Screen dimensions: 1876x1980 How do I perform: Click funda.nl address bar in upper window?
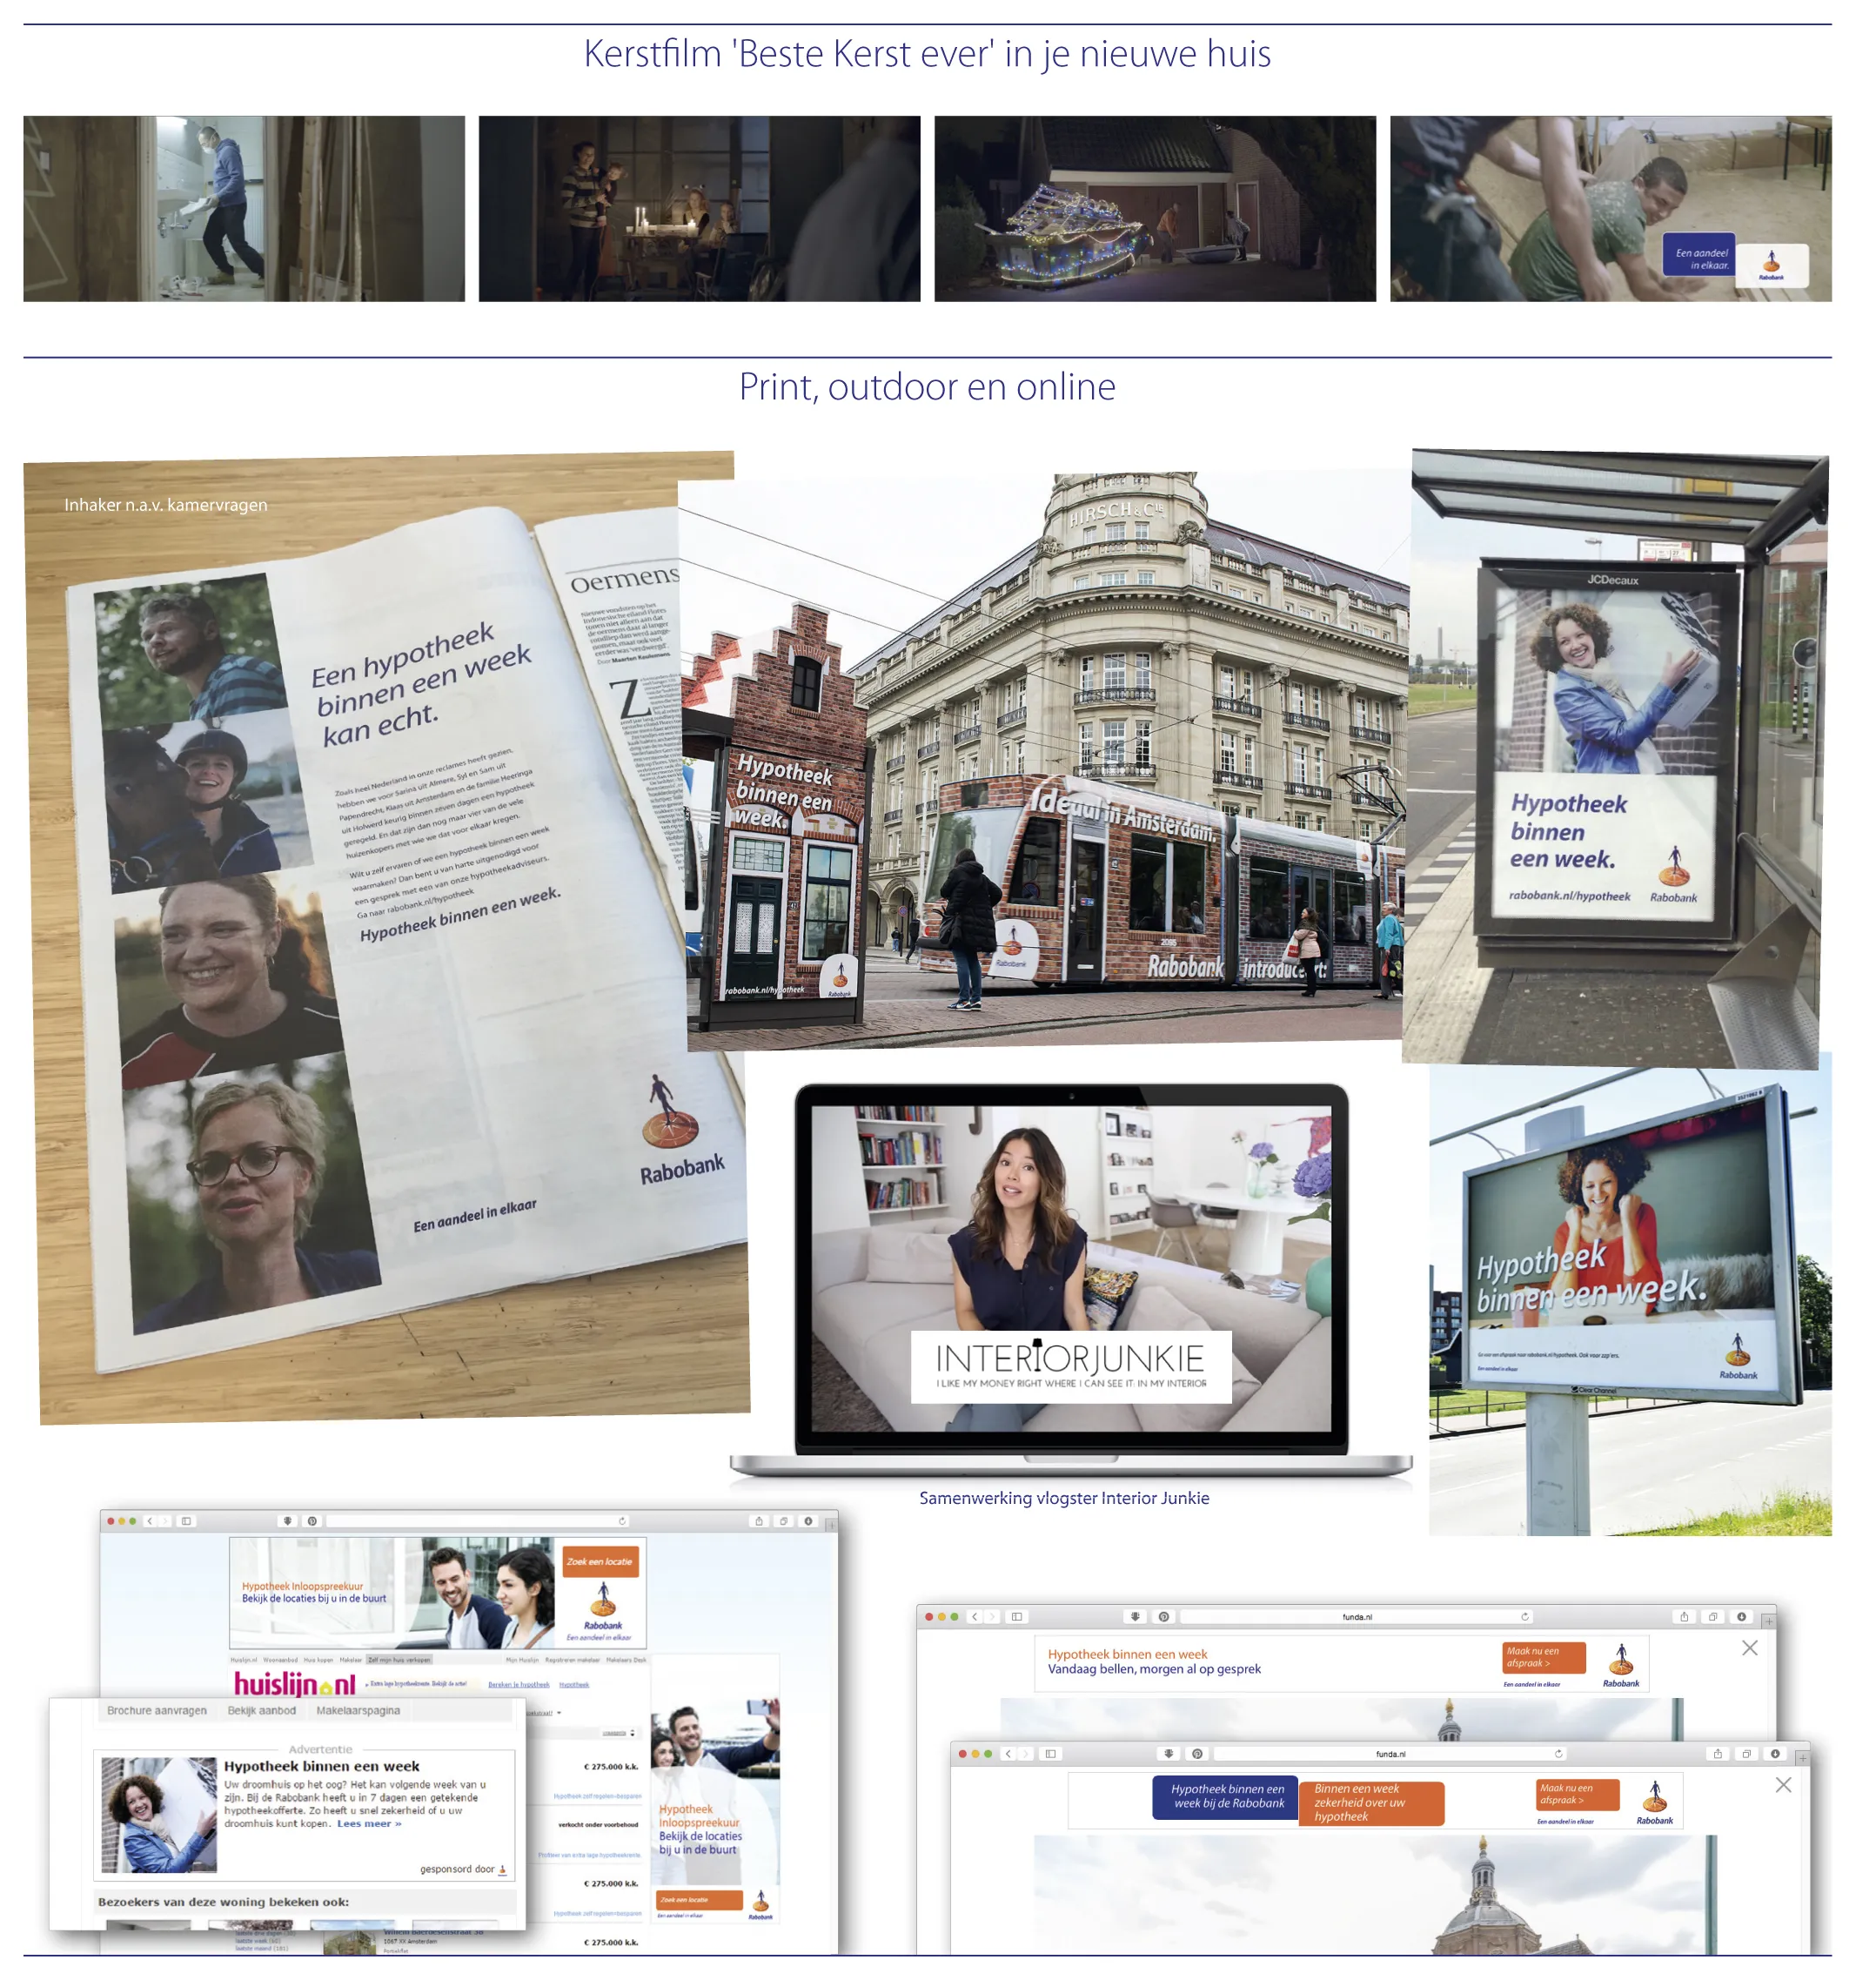click(1357, 1617)
